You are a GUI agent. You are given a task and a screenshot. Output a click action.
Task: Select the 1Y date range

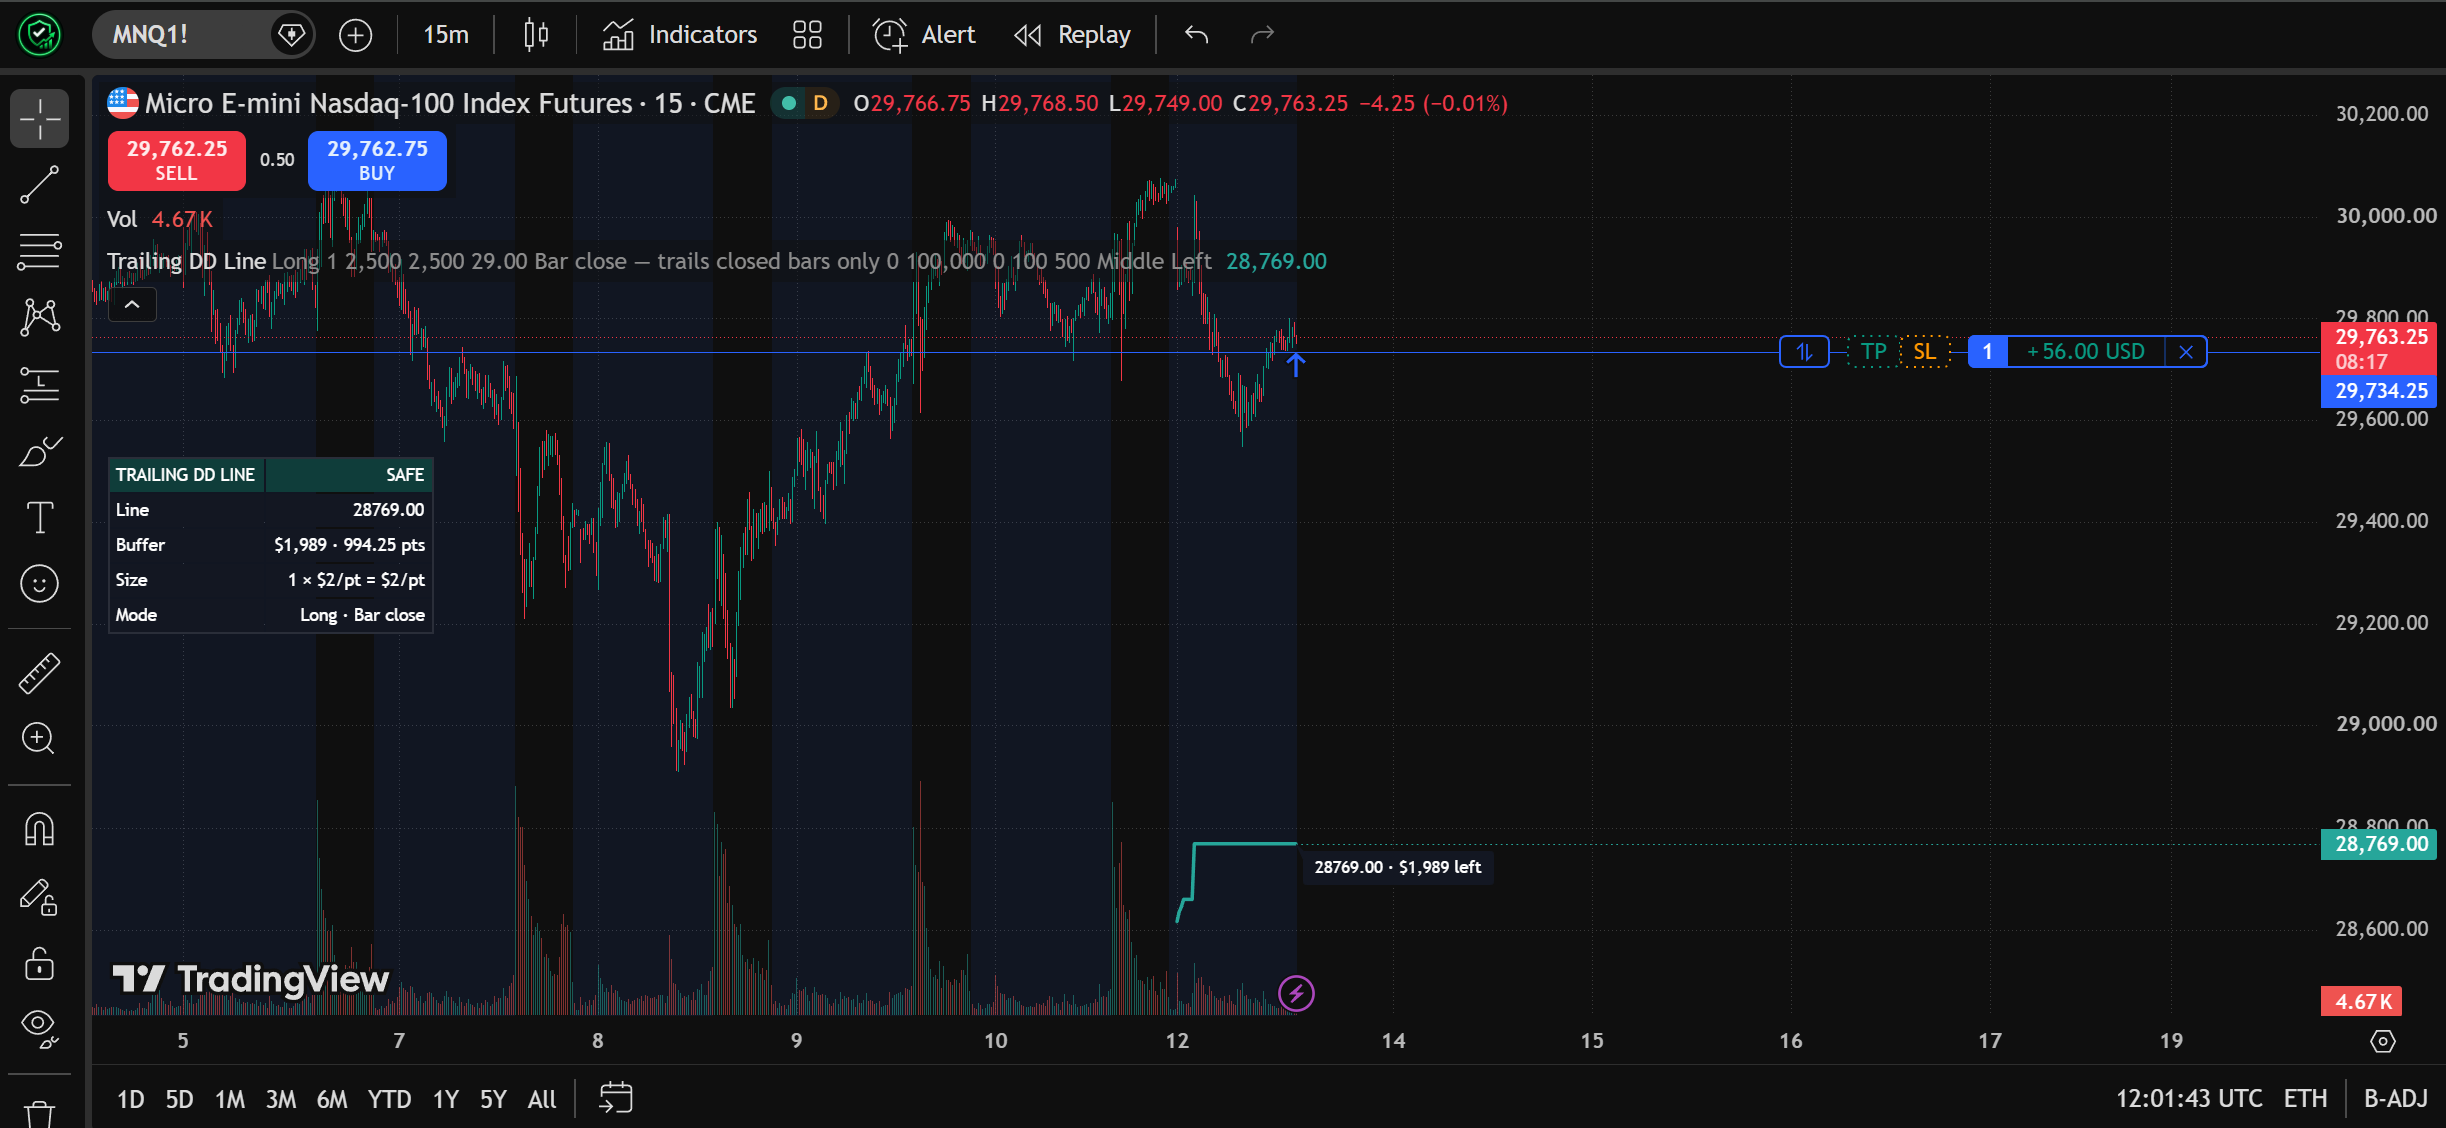[x=446, y=1099]
